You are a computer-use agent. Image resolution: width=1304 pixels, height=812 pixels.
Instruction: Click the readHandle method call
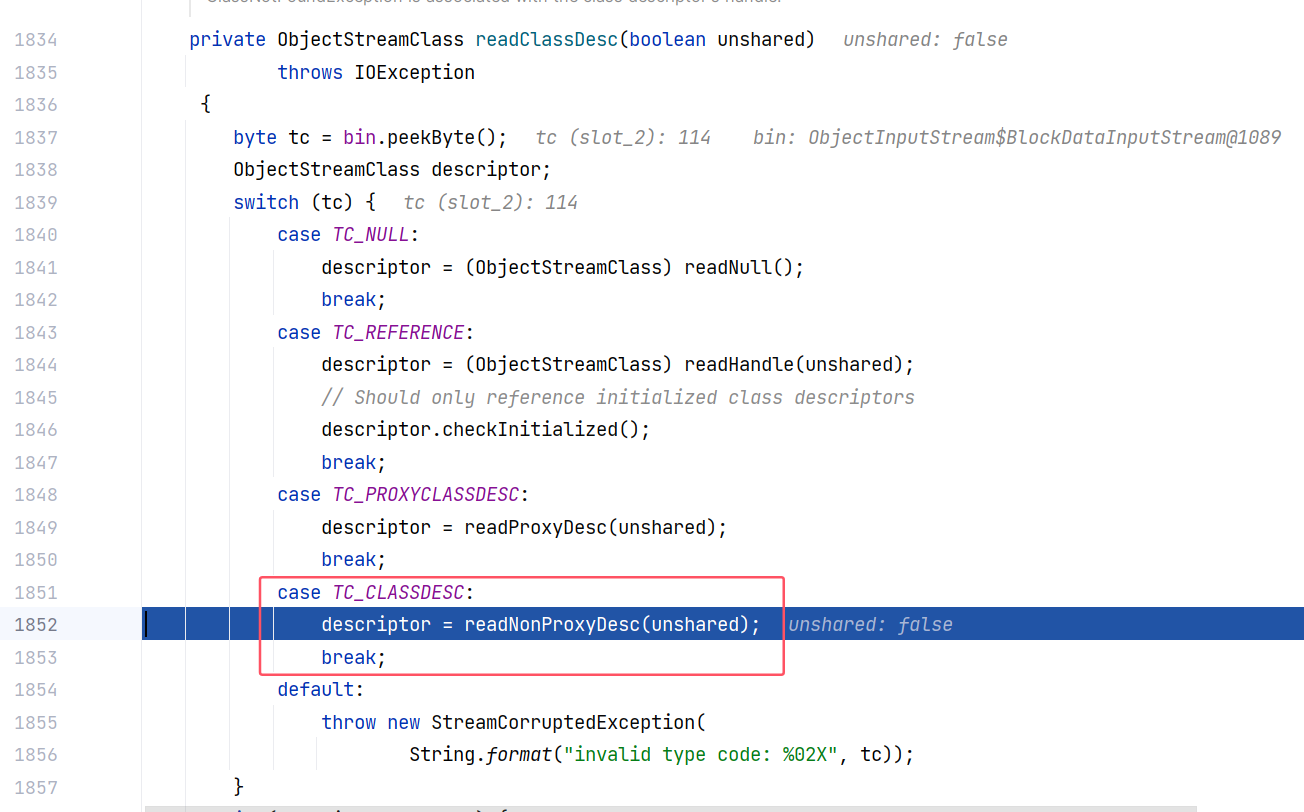point(738,365)
